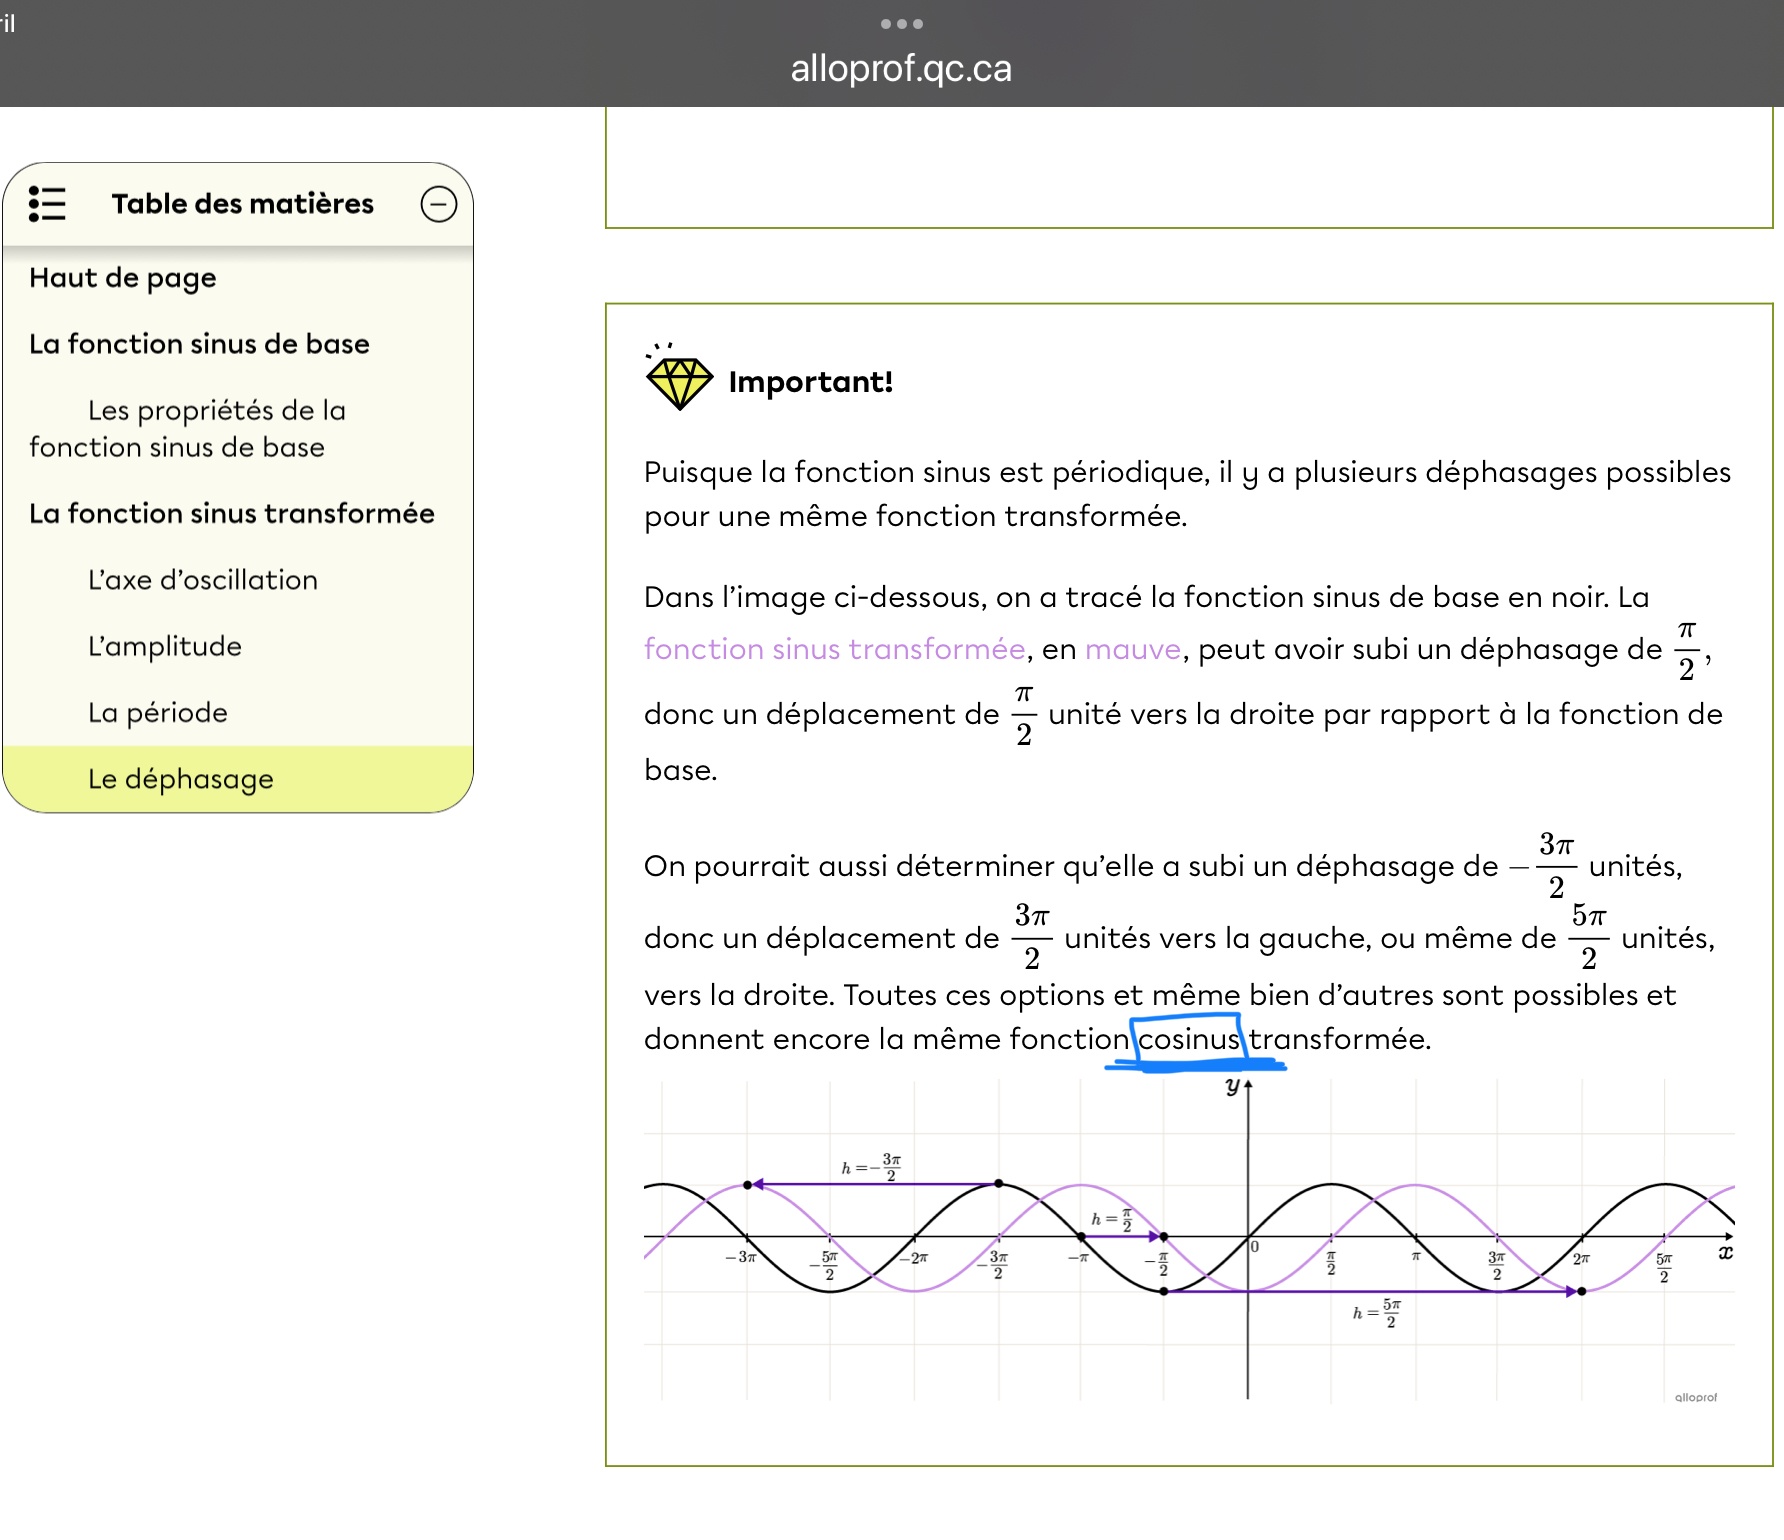Tap the circled word 'cosinus'
The width and height of the screenshot is (1784, 1540).
click(1188, 1039)
